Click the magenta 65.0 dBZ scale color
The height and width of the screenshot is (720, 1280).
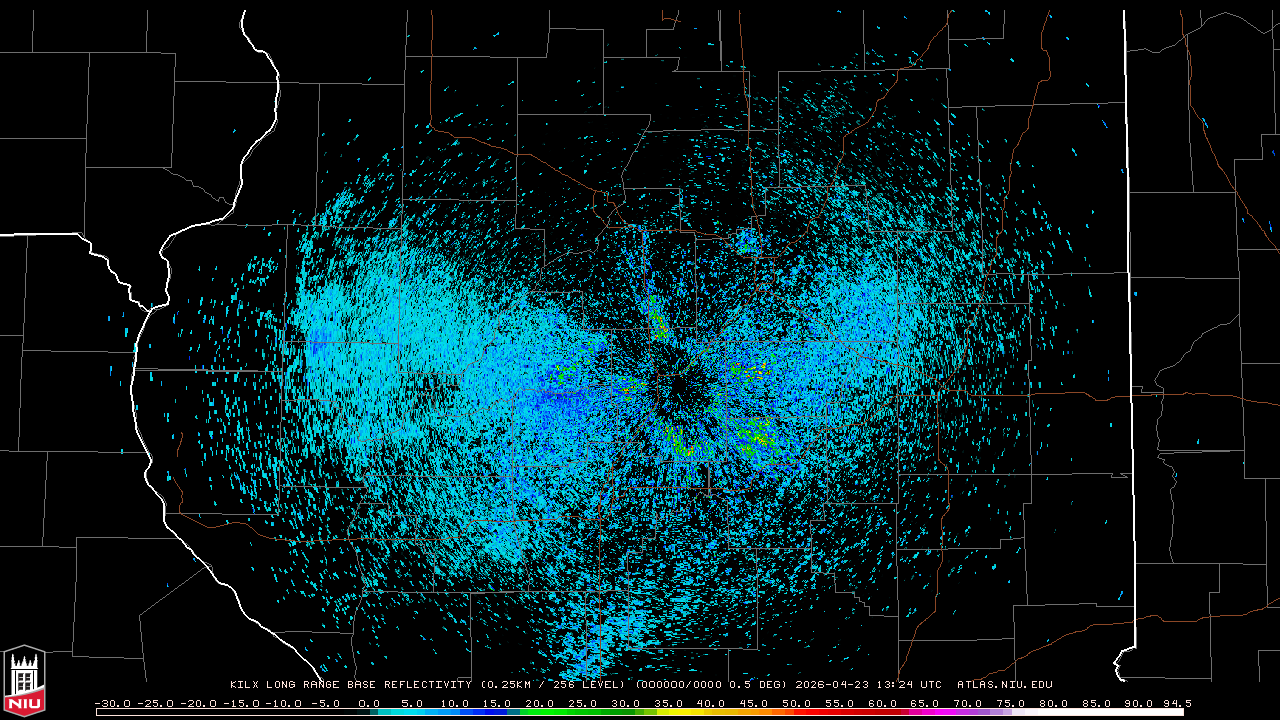coord(926,712)
